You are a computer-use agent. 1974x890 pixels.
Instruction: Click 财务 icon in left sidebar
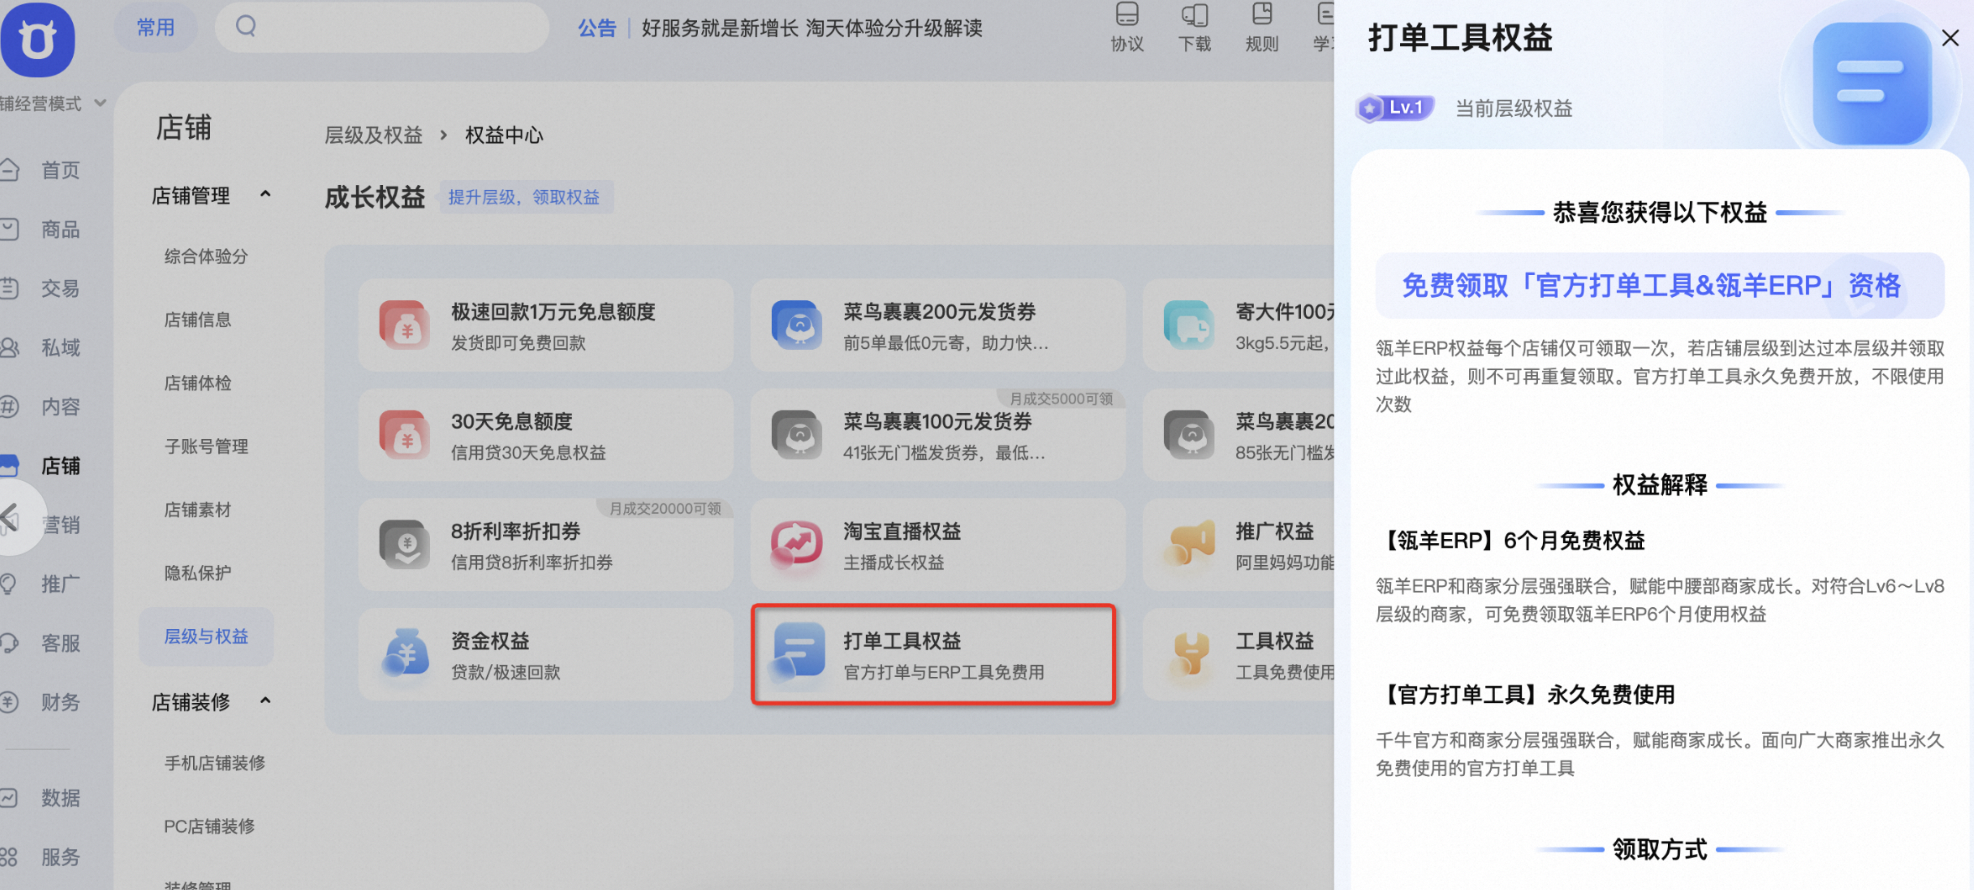click(x=10, y=702)
